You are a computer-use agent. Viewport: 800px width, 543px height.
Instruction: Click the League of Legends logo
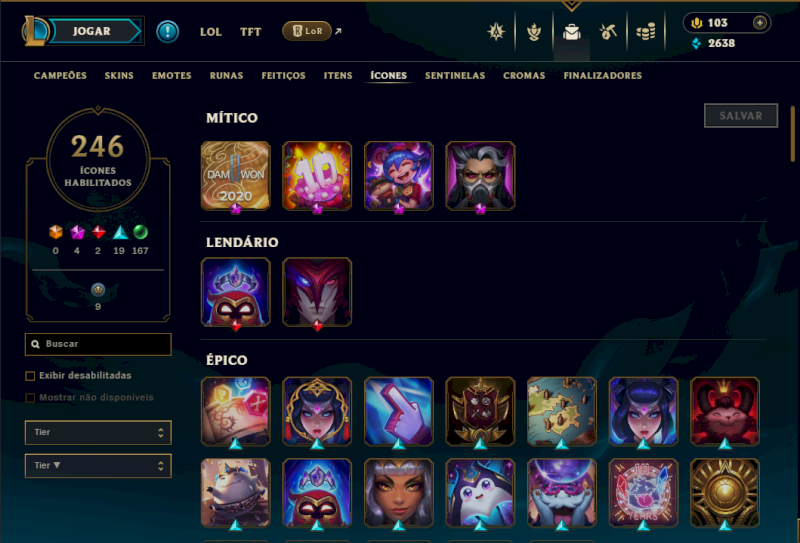pyautogui.click(x=35, y=31)
